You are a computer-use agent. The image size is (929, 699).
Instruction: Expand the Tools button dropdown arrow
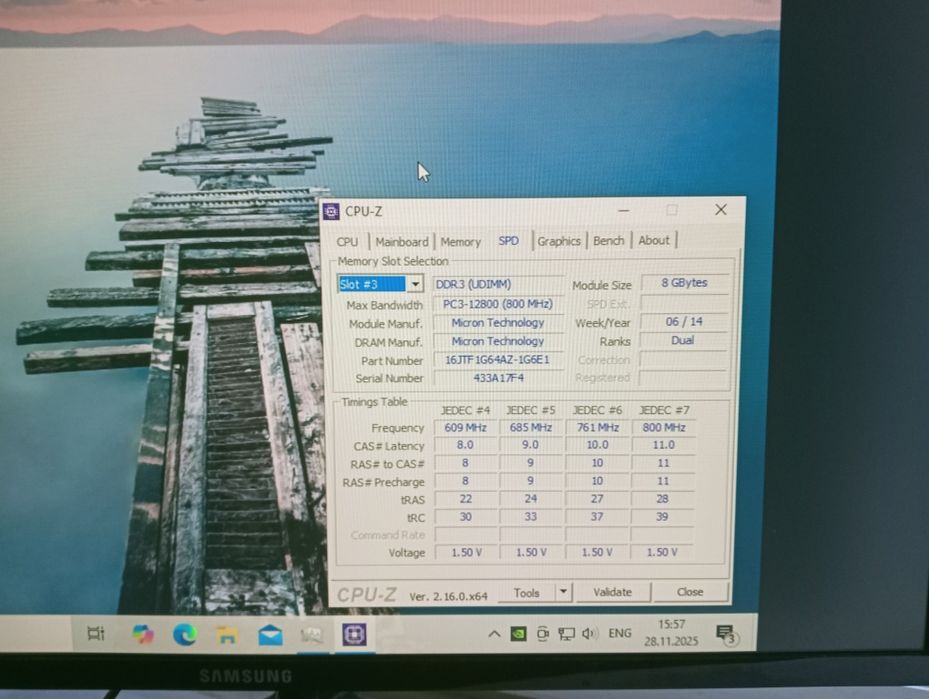tap(563, 591)
